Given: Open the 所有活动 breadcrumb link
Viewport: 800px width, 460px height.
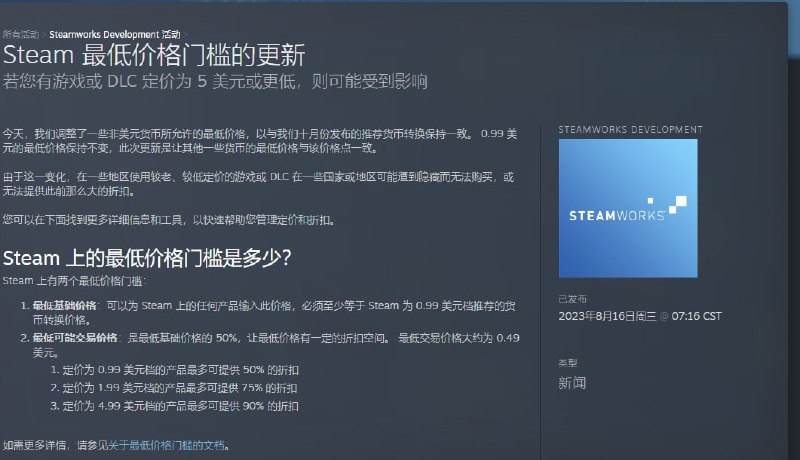Looking at the screenshot, I should pyautogui.click(x=20, y=35).
